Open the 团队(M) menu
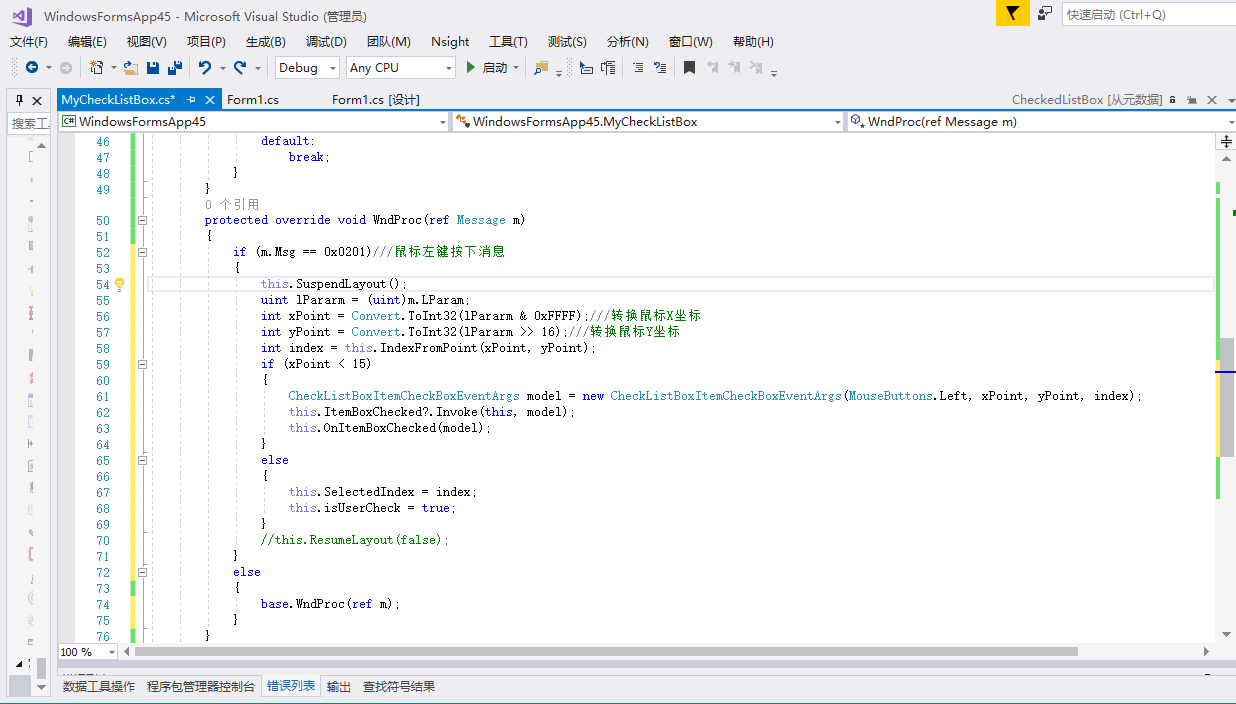1236x704 pixels. coord(389,41)
